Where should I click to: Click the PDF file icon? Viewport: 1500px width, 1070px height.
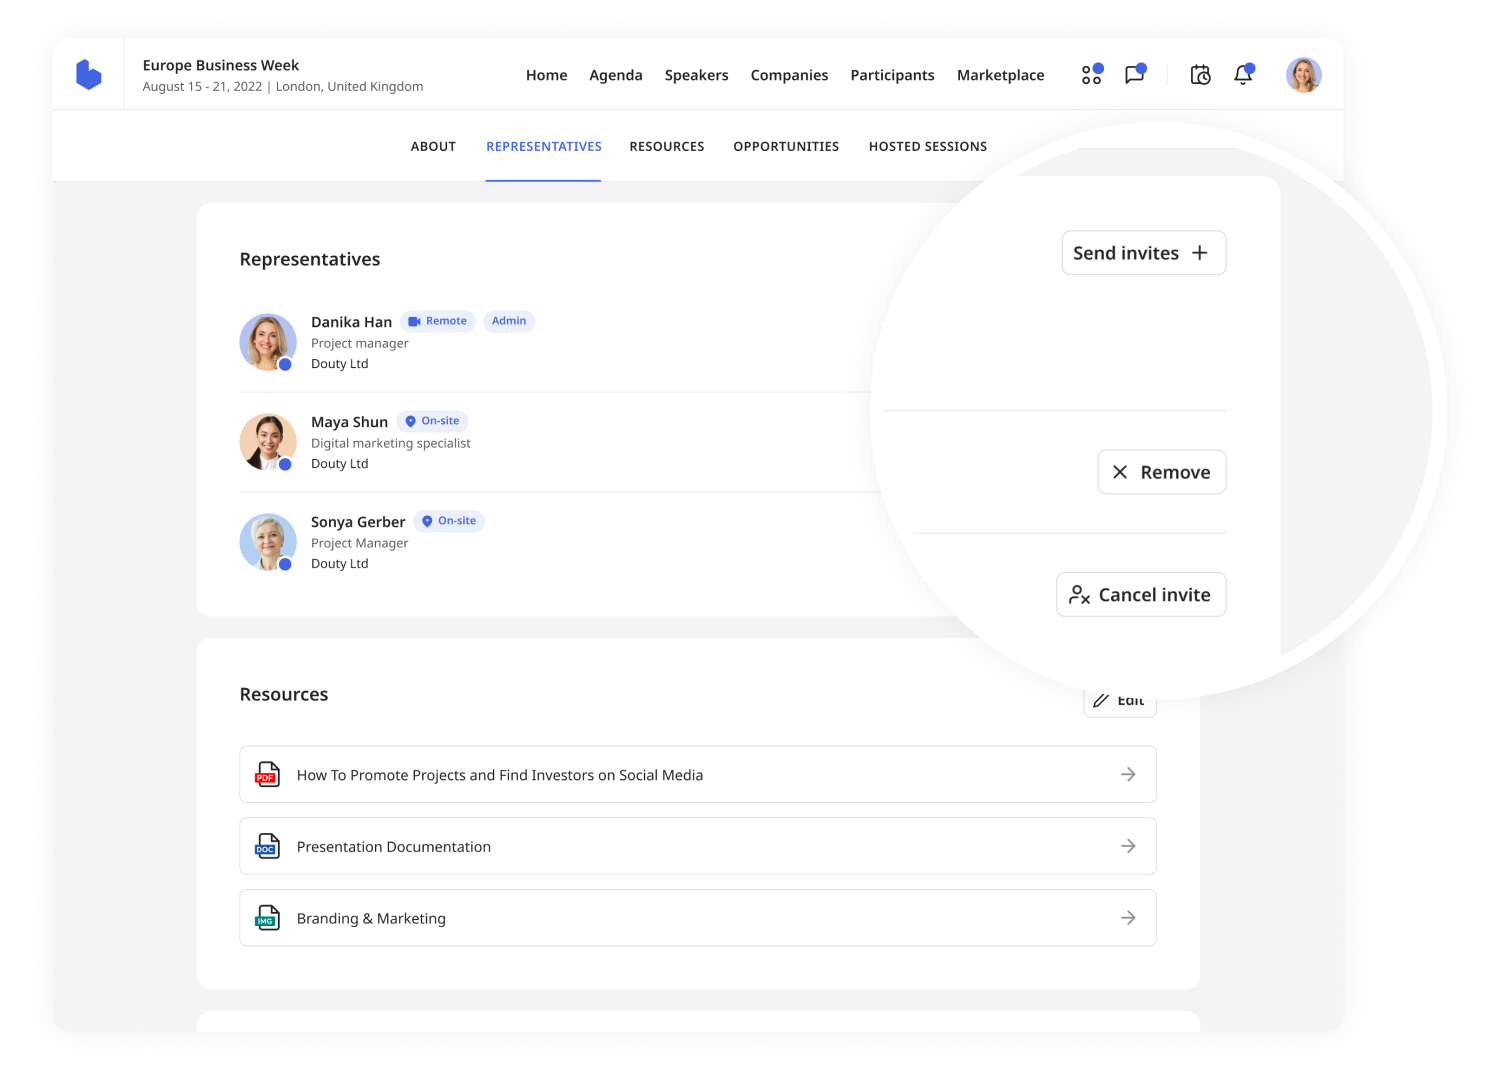point(267,774)
